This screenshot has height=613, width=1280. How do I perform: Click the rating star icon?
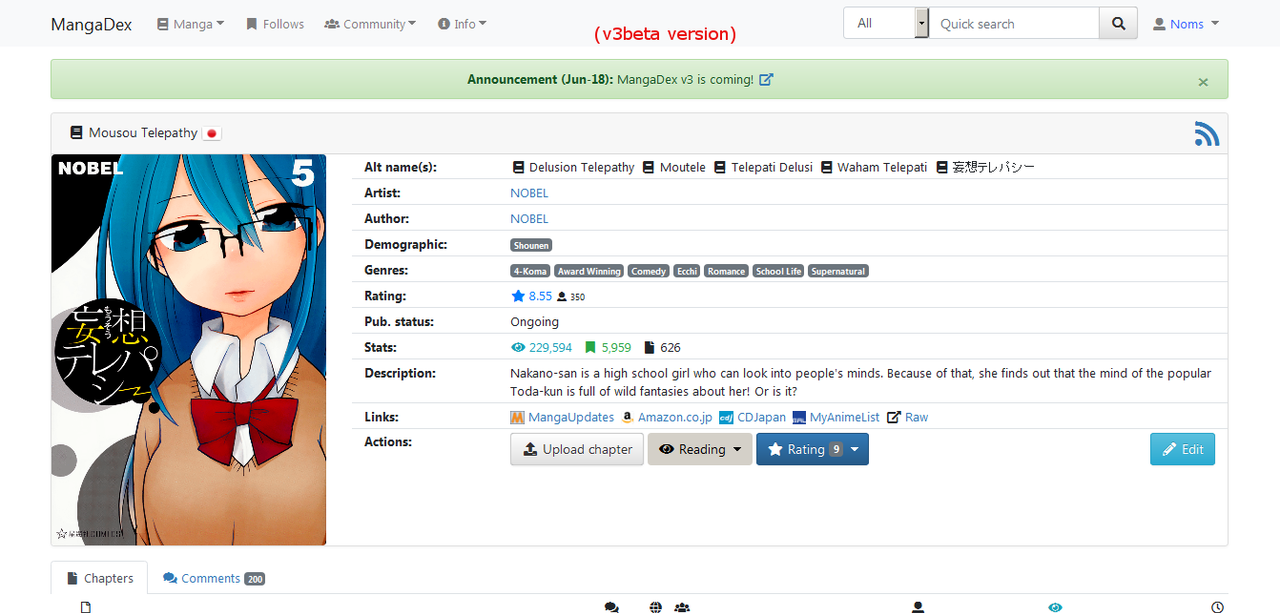518,296
